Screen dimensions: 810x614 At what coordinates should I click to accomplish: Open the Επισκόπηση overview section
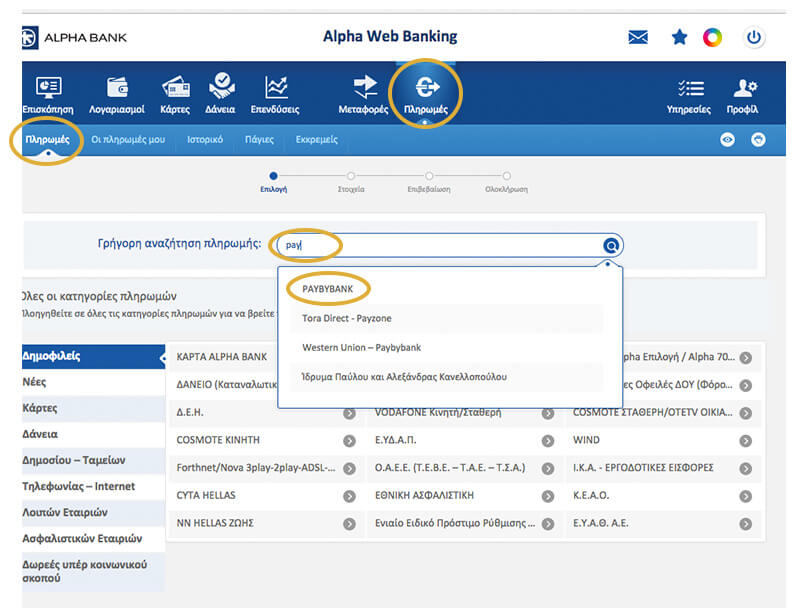(x=48, y=95)
